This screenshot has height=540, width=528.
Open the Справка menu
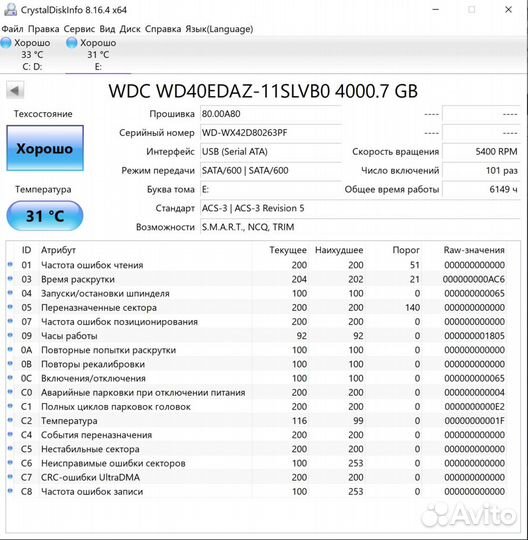(x=163, y=29)
